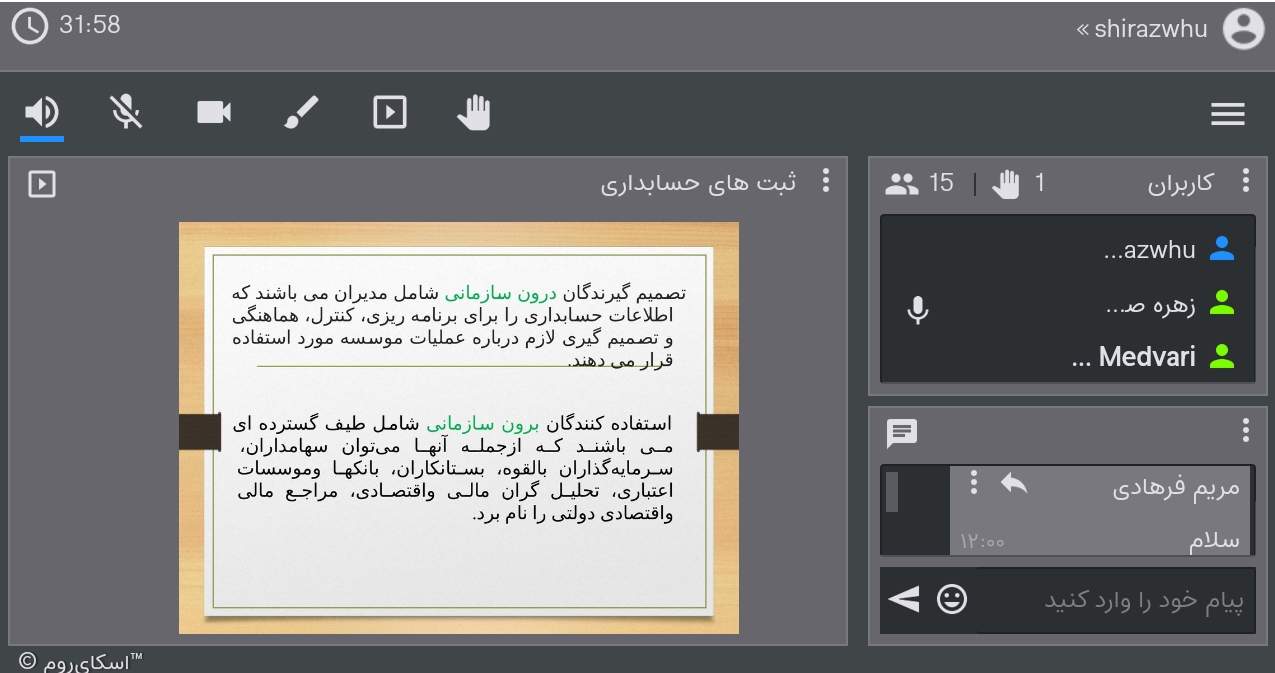Reply to مریم فرهادی's message

[x=1014, y=484]
